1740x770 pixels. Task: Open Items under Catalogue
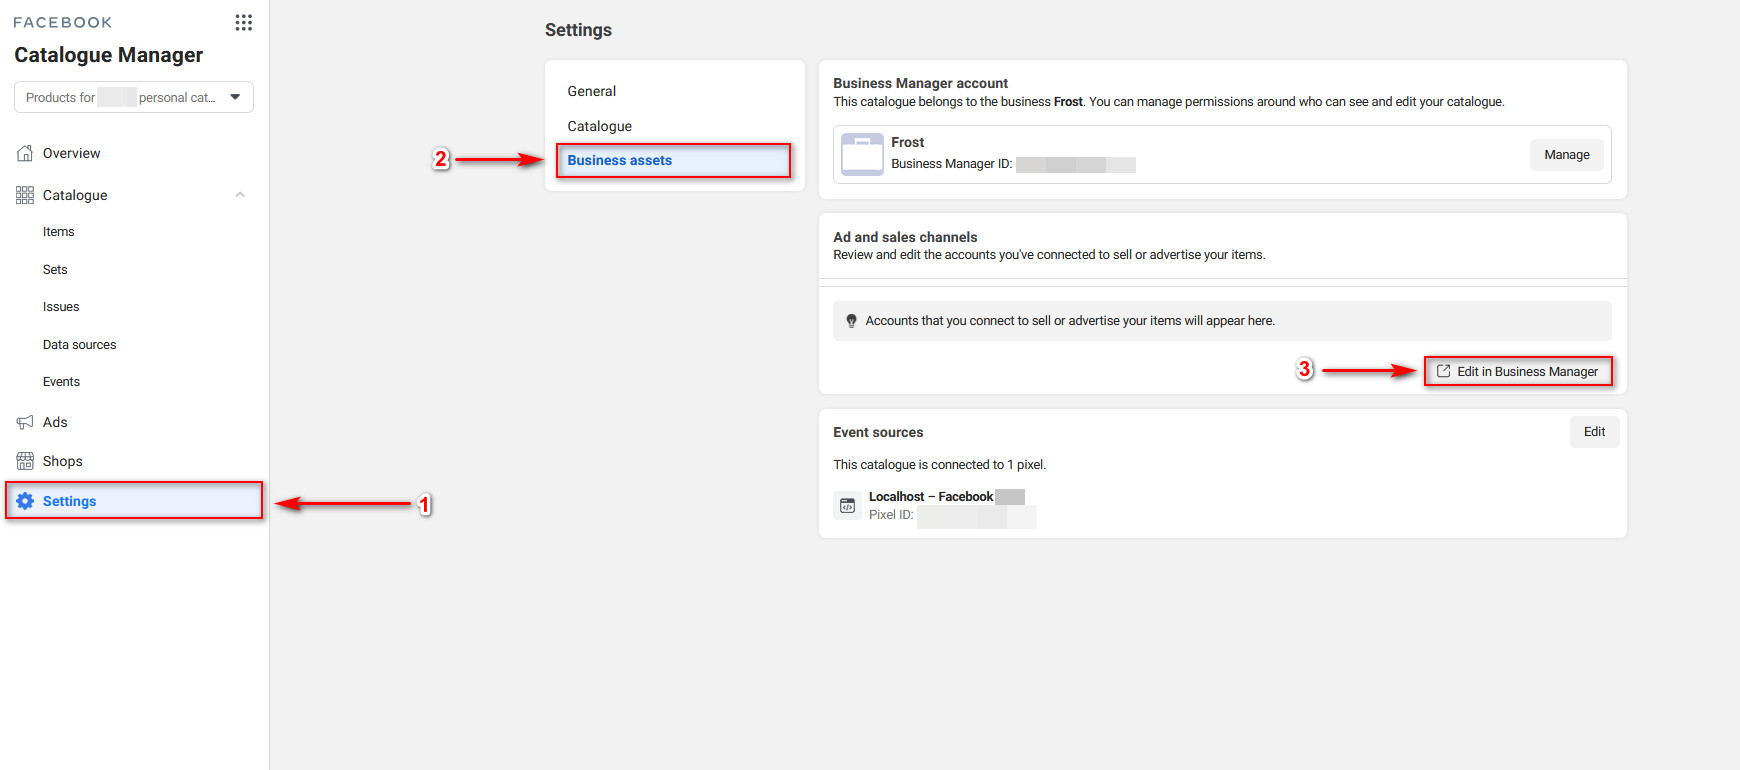point(59,232)
